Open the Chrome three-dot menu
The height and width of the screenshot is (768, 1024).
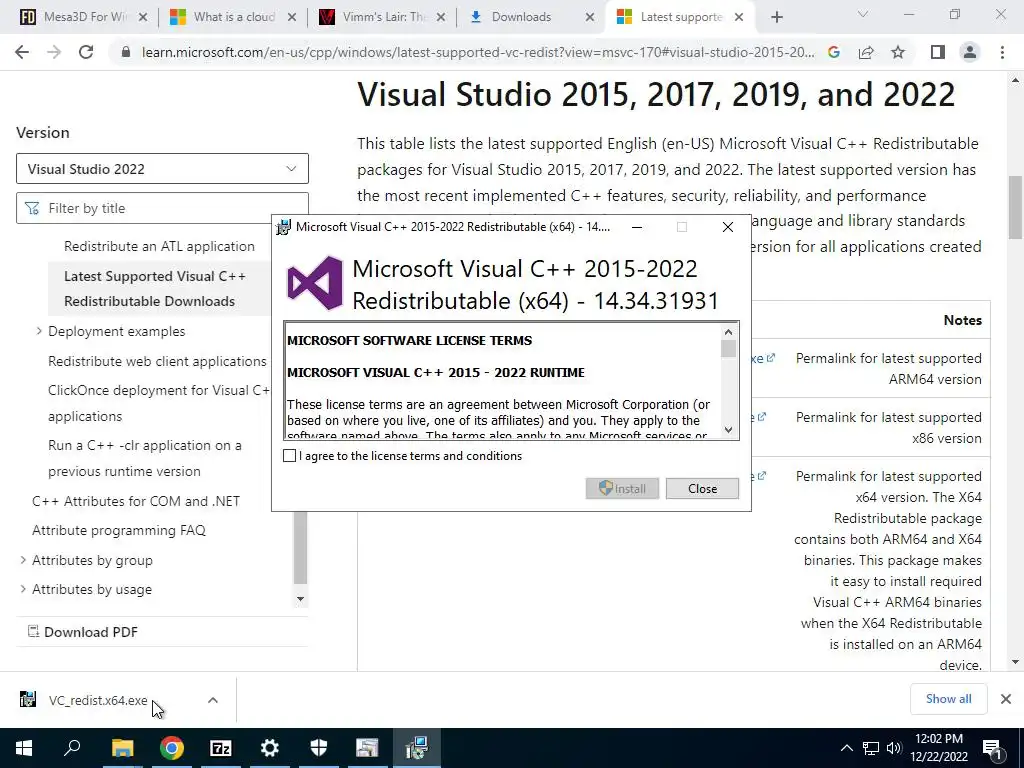tap(1002, 52)
